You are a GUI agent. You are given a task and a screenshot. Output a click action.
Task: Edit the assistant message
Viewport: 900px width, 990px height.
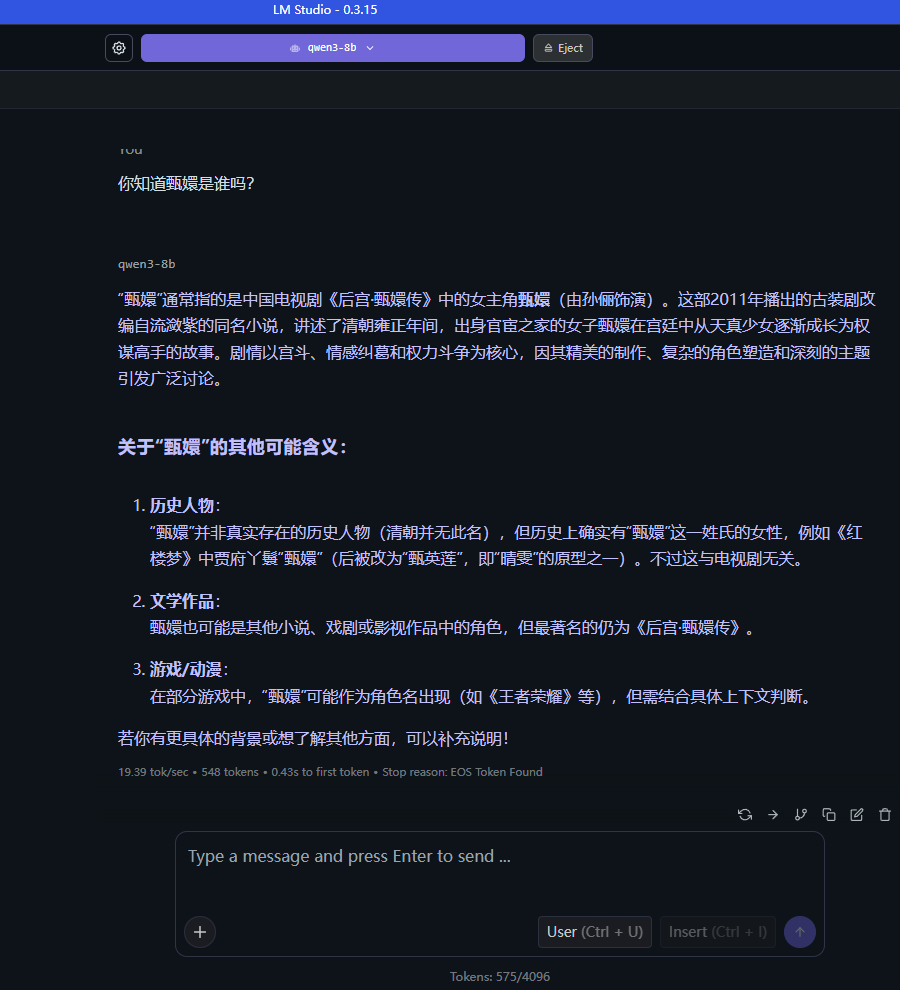[857, 815]
